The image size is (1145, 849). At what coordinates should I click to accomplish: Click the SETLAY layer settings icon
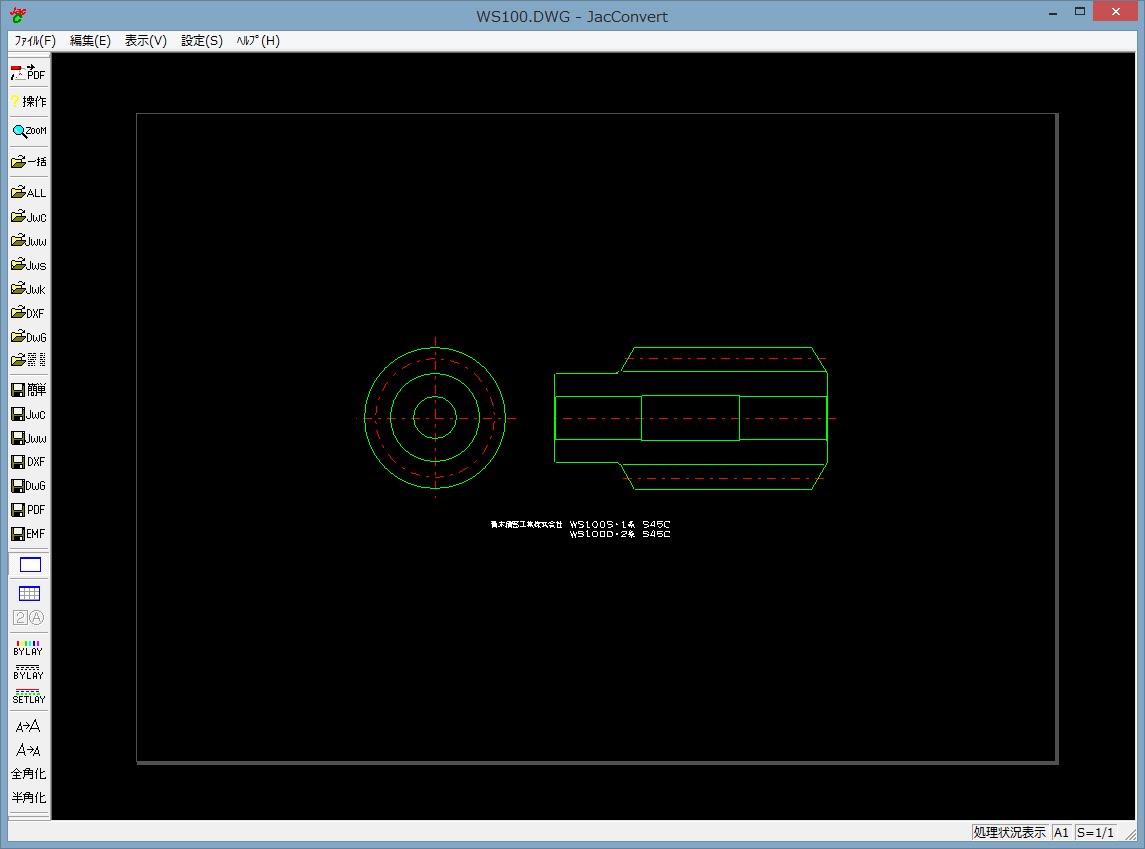coord(28,696)
